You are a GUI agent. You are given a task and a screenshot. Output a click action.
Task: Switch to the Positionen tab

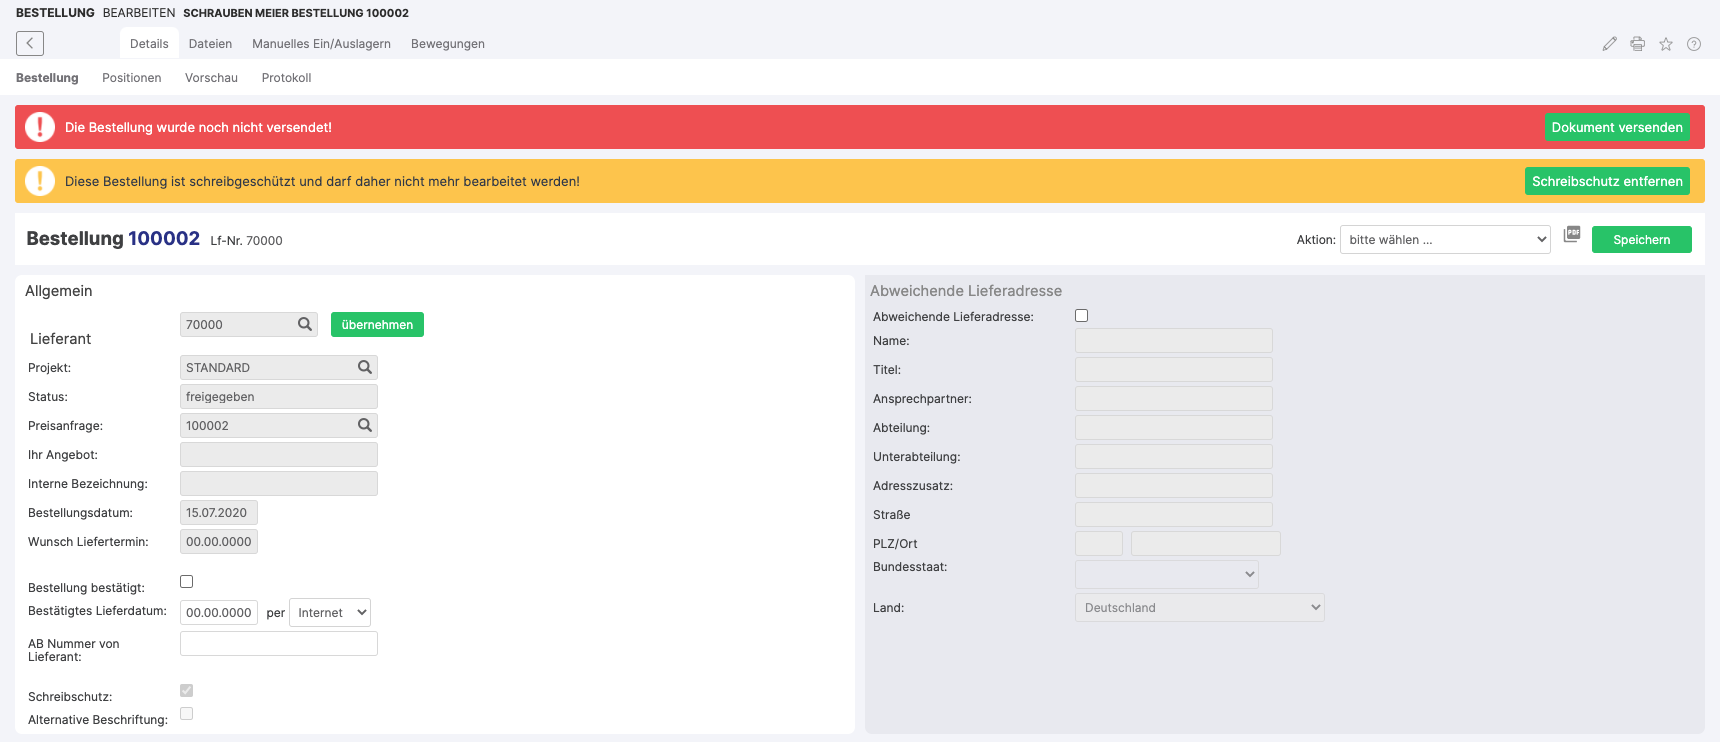click(x=131, y=78)
